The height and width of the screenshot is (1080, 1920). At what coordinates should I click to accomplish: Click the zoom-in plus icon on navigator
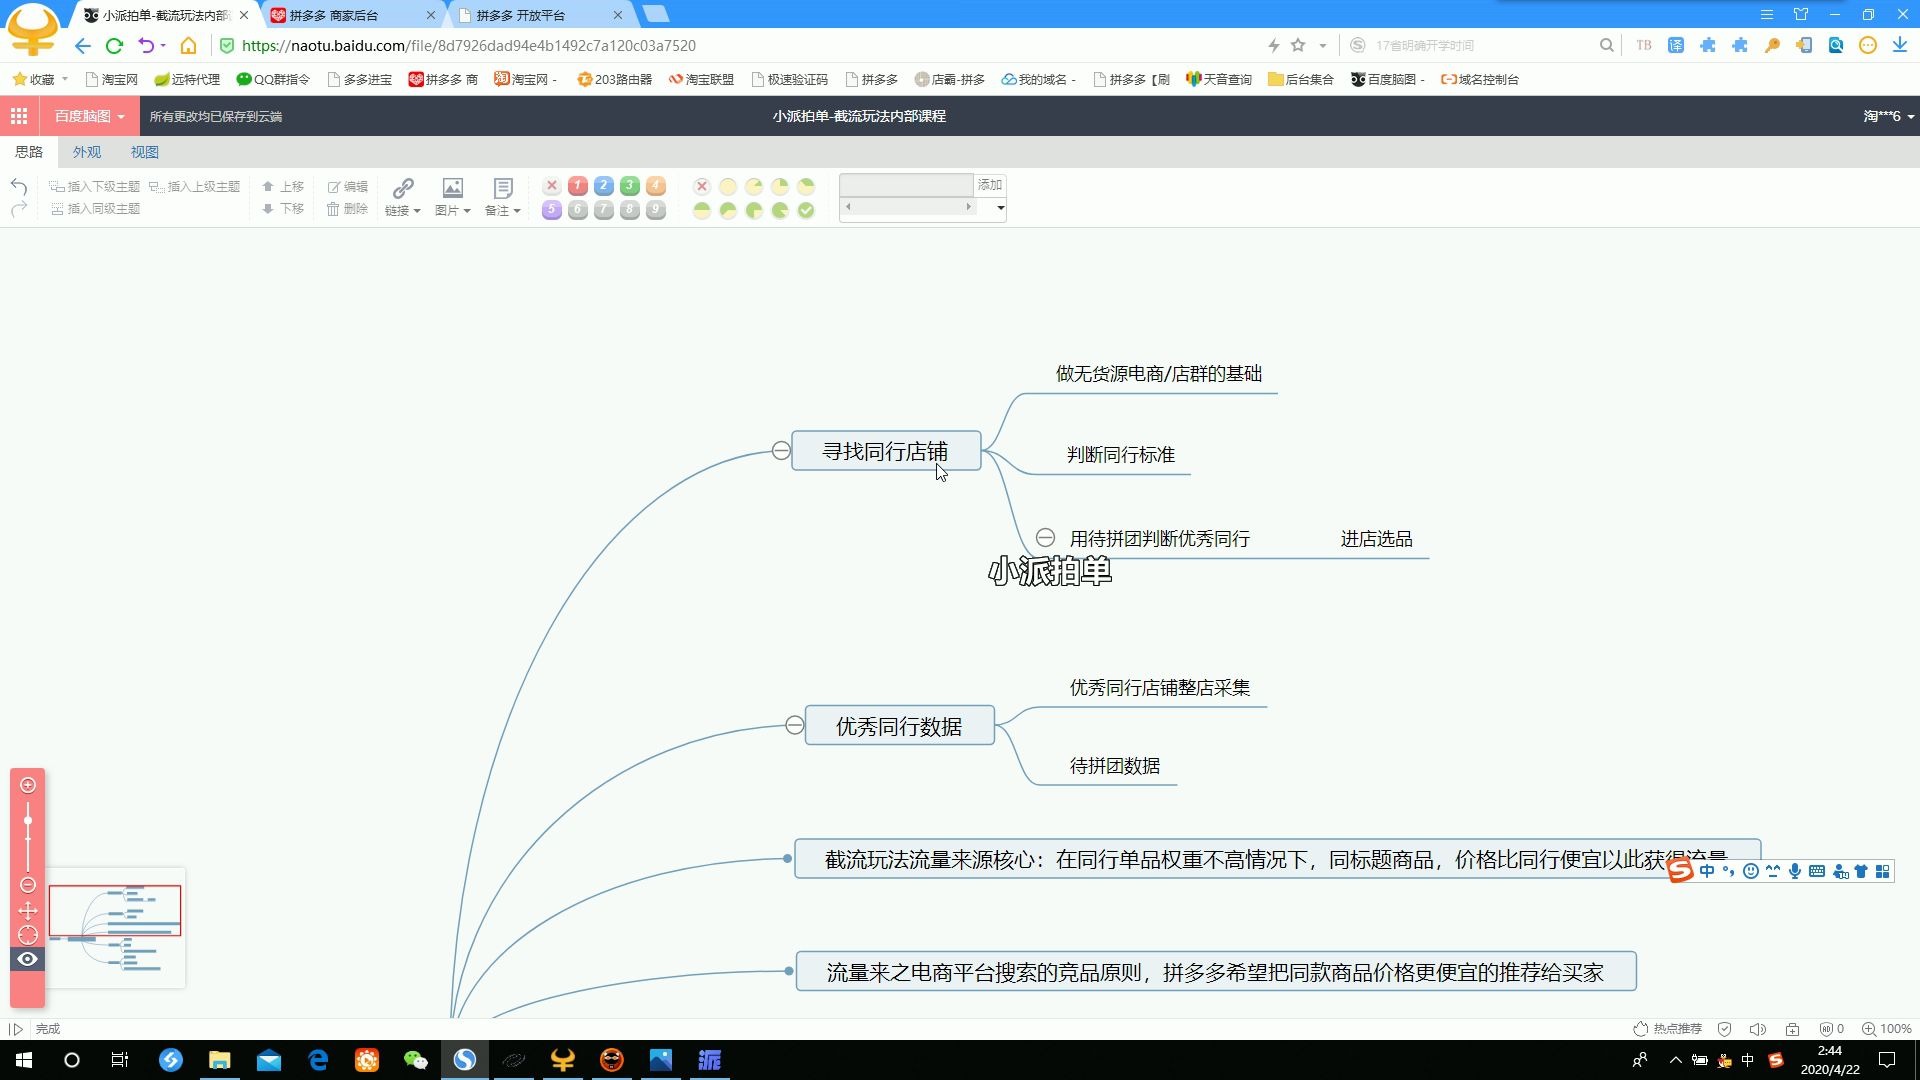coord(28,785)
